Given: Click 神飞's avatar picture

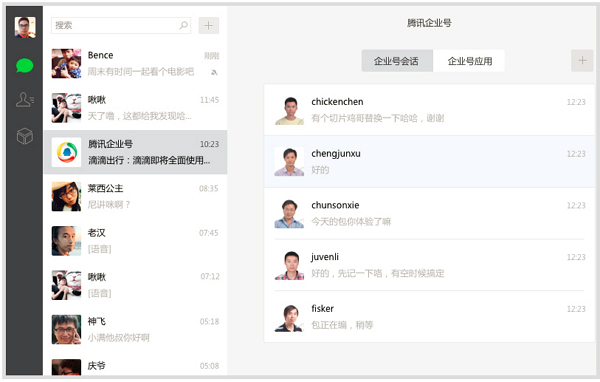Looking at the screenshot, I should (66, 330).
